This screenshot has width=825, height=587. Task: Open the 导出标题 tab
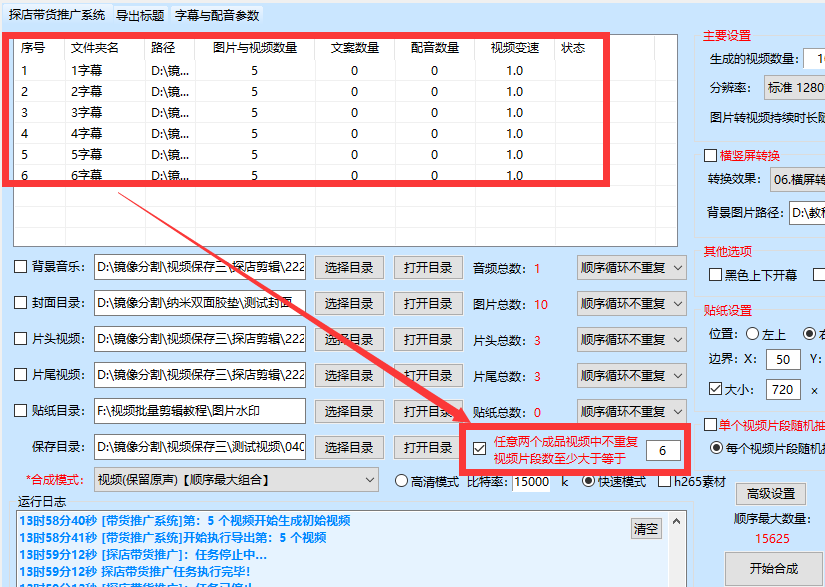[140, 15]
